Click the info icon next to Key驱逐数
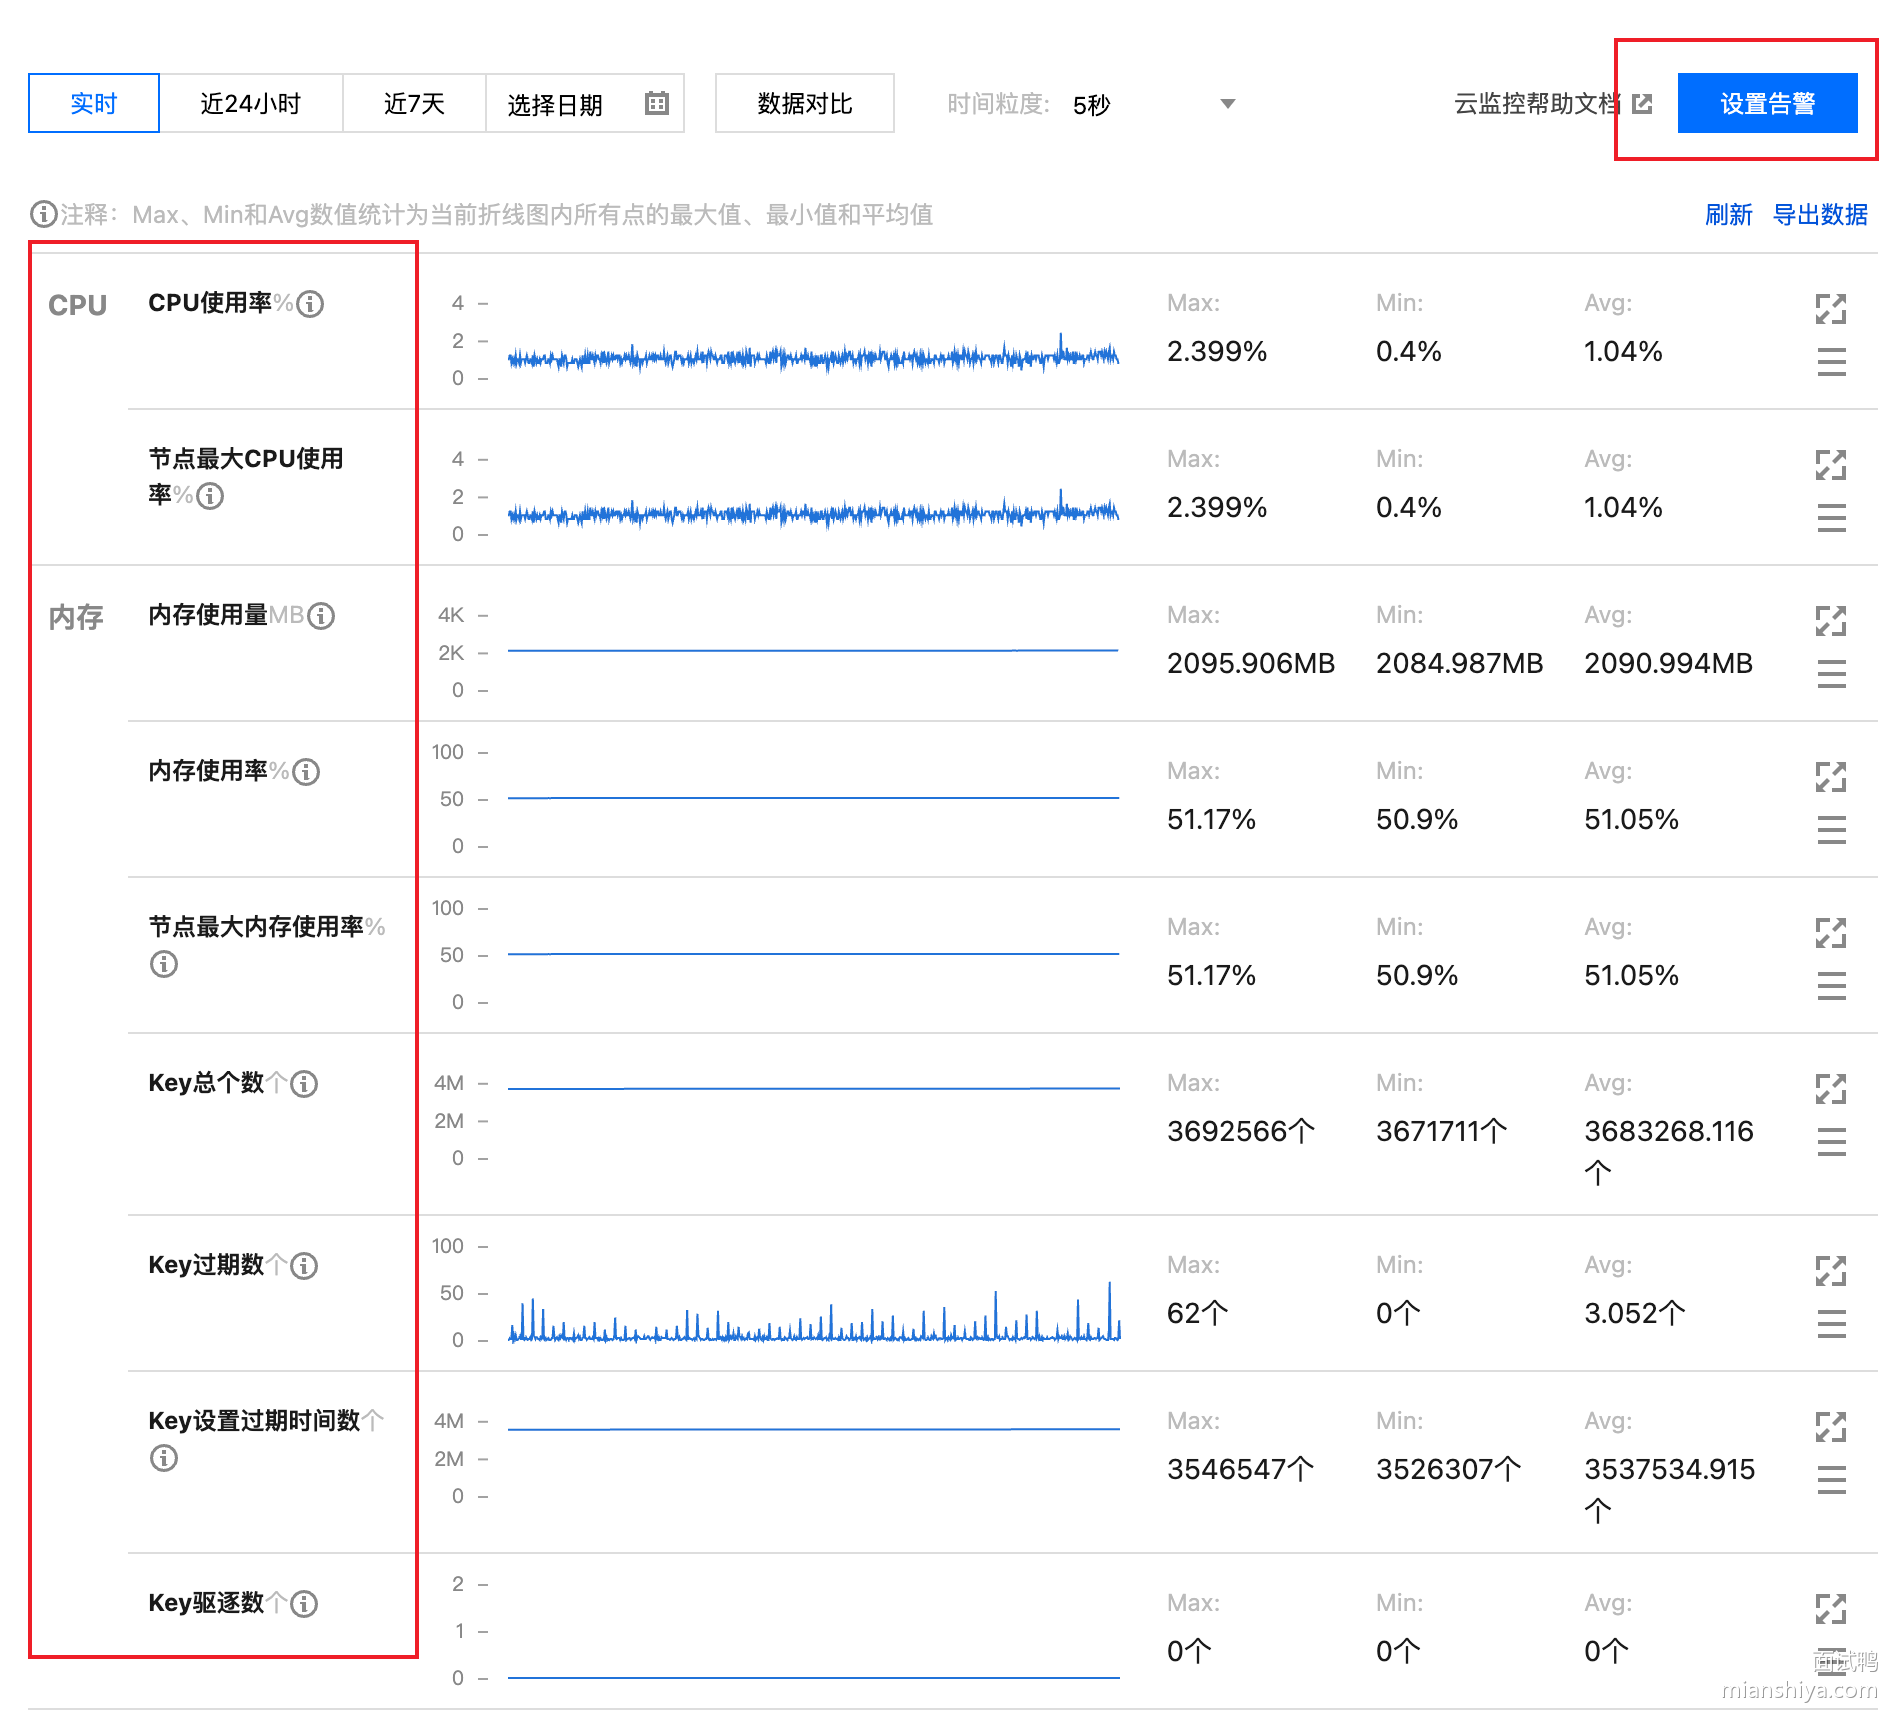 (x=305, y=1604)
